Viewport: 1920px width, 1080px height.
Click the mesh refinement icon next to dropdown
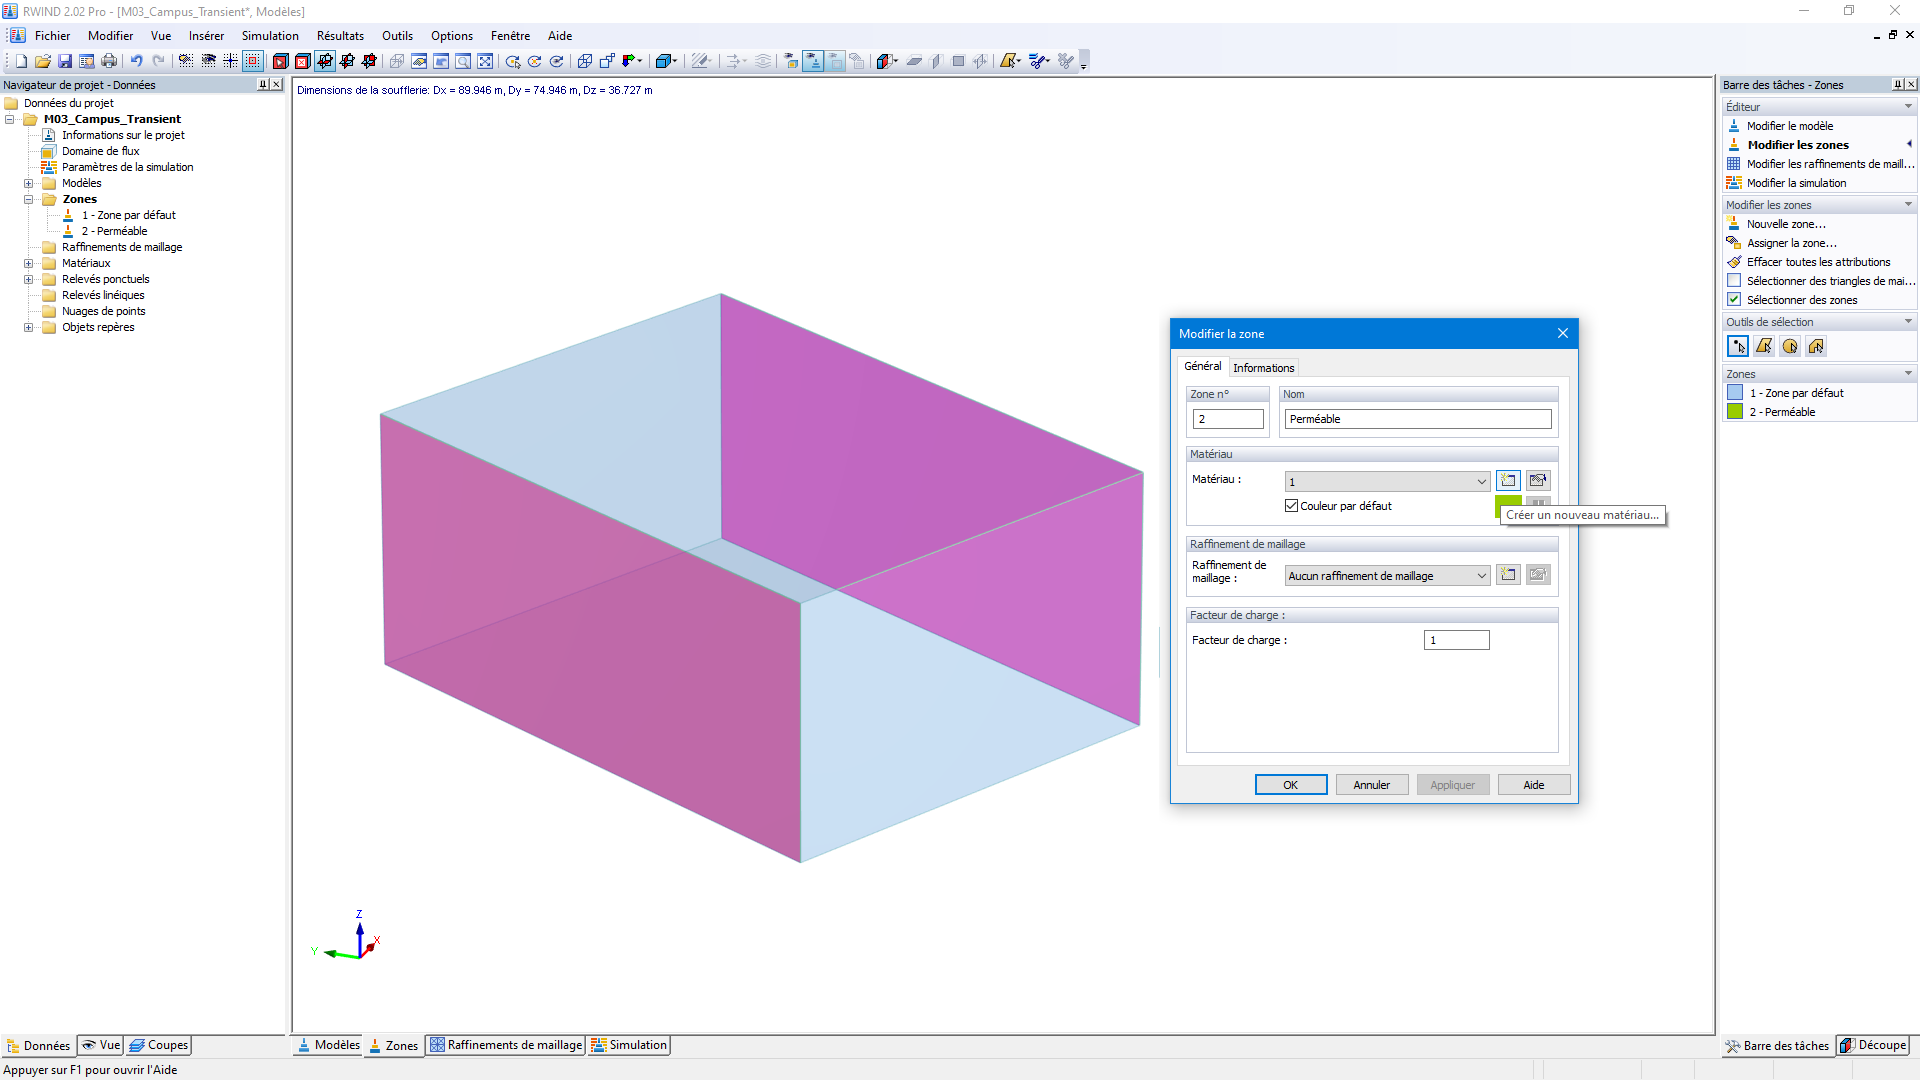[1509, 574]
